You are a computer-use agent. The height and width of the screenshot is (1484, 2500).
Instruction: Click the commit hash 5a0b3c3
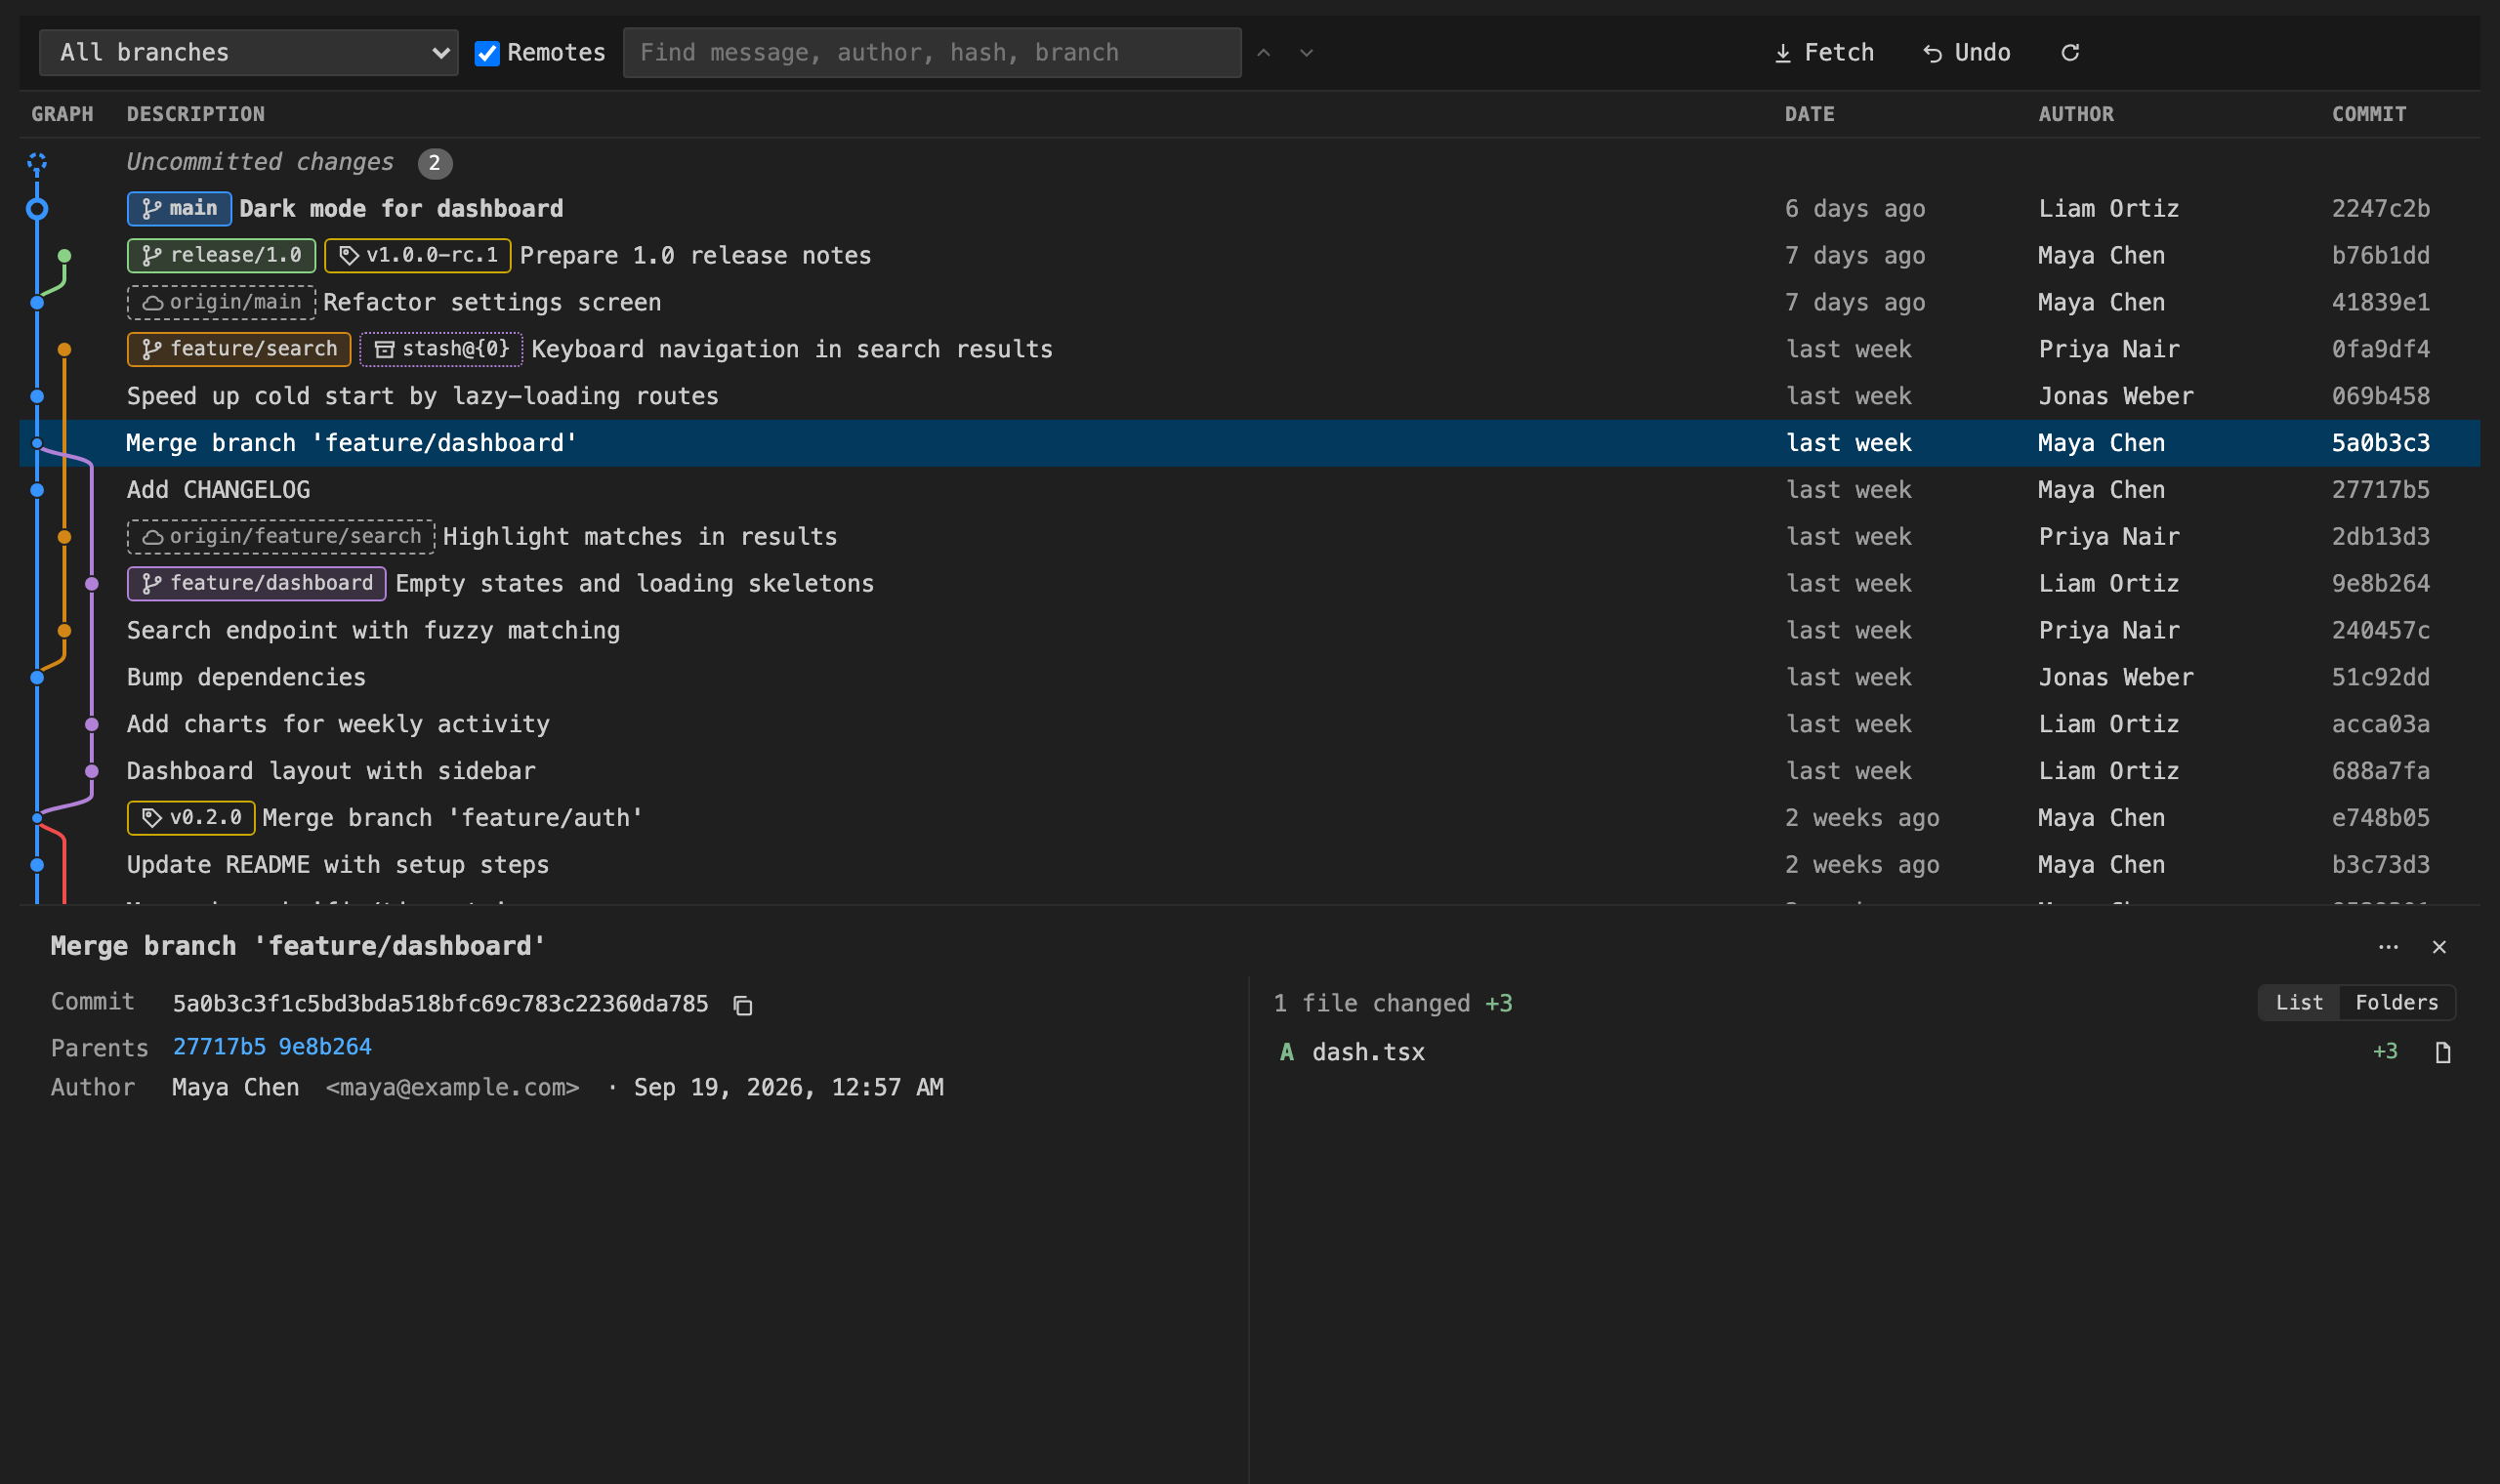pyautogui.click(x=2380, y=443)
